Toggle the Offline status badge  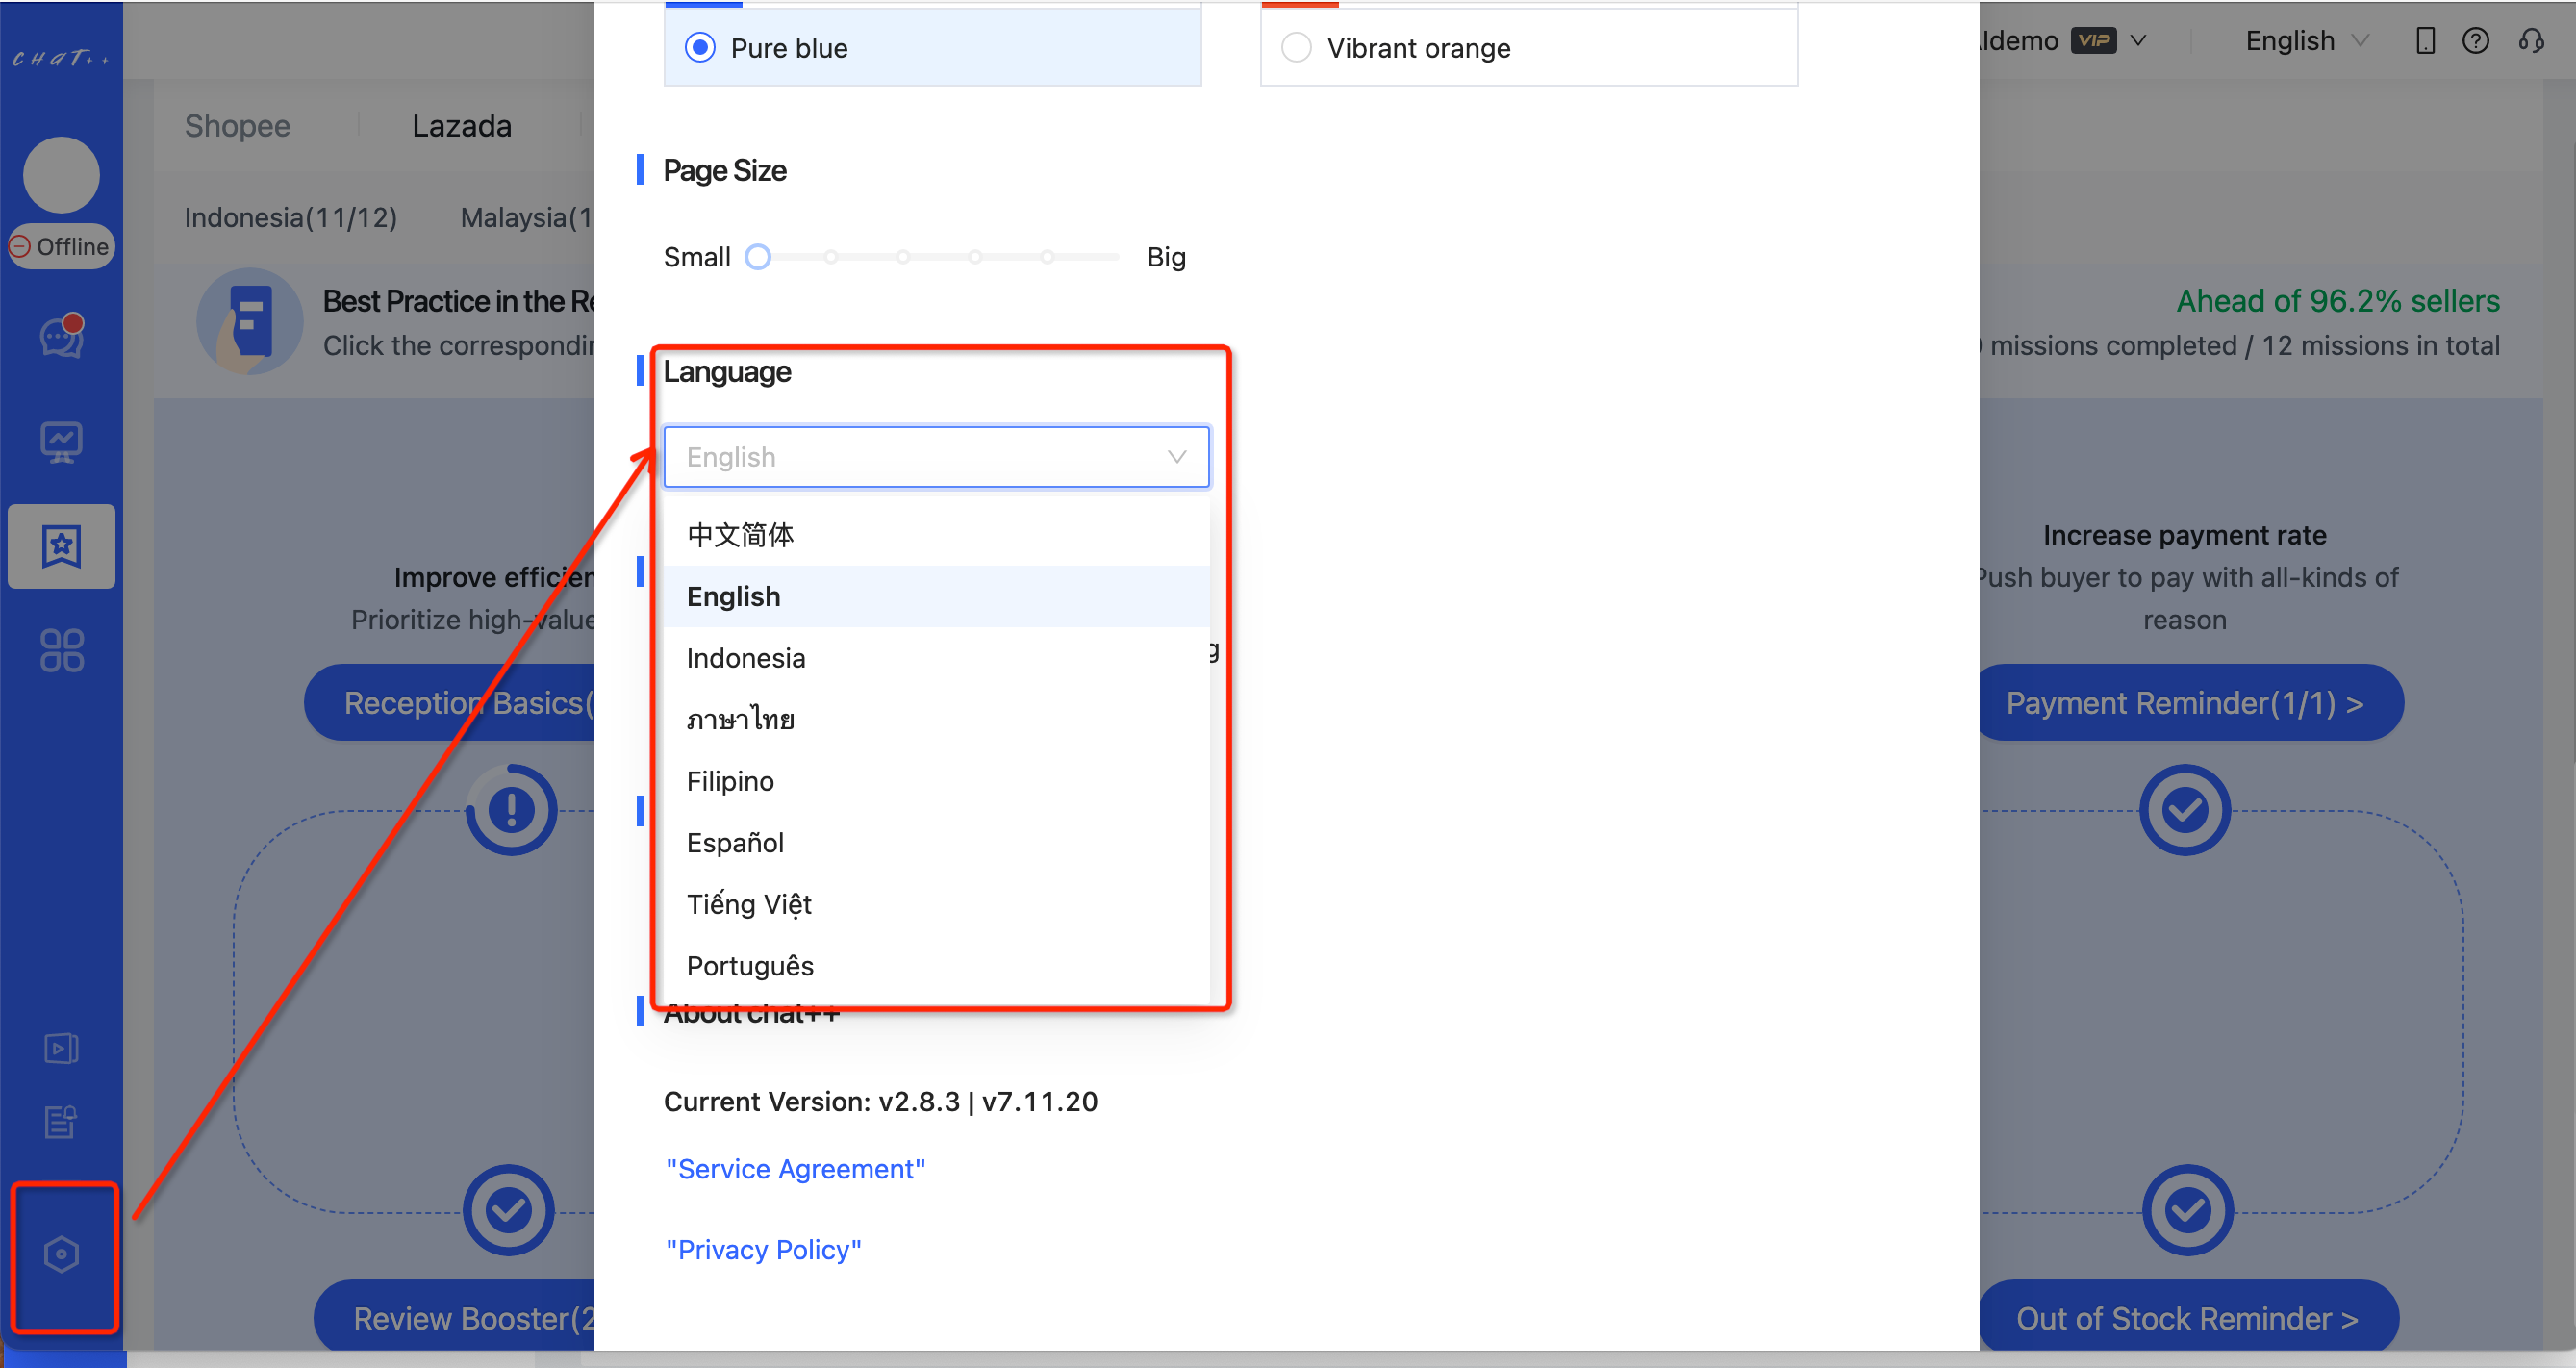[x=61, y=247]
